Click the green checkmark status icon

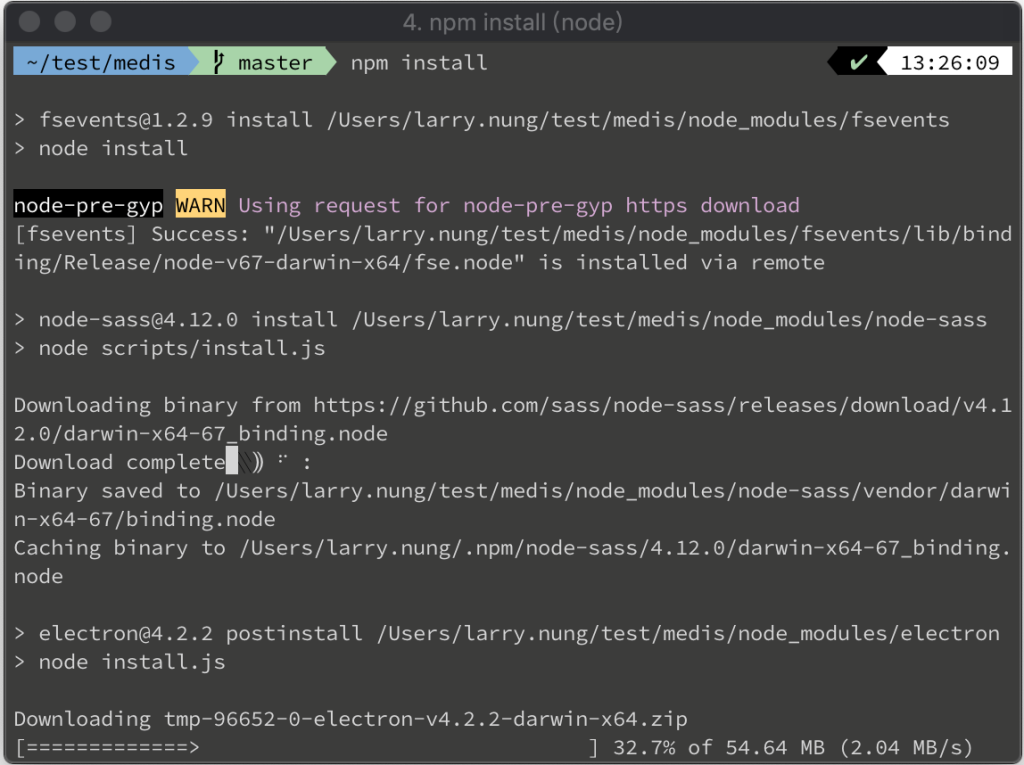tap(858, 62)
